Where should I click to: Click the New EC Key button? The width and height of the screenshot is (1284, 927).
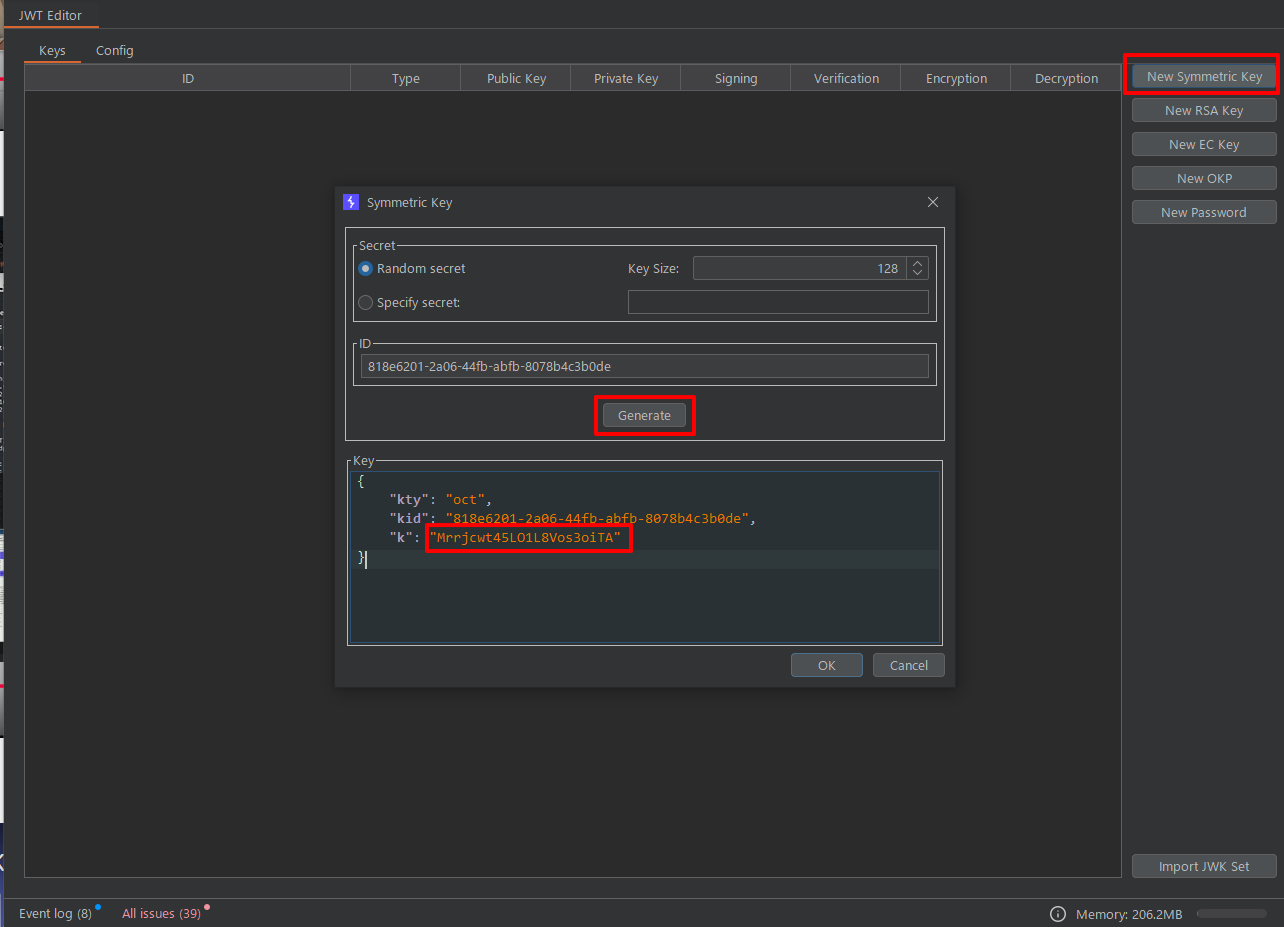[1204, 145]
